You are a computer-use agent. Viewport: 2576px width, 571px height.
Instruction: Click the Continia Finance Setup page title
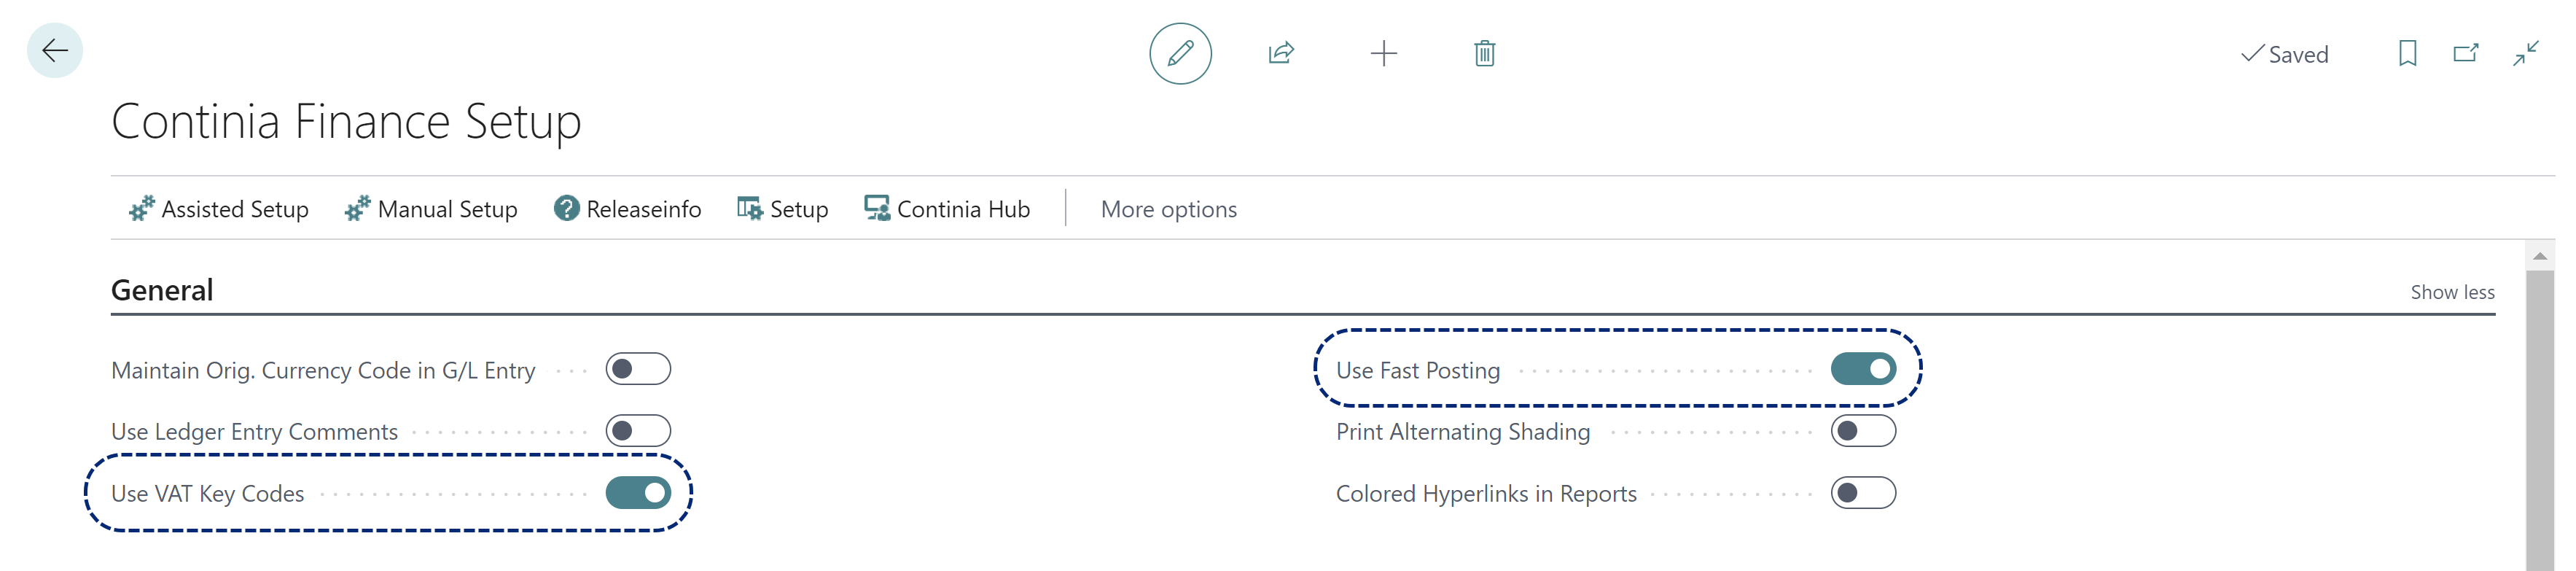click(x=346, y=121)
